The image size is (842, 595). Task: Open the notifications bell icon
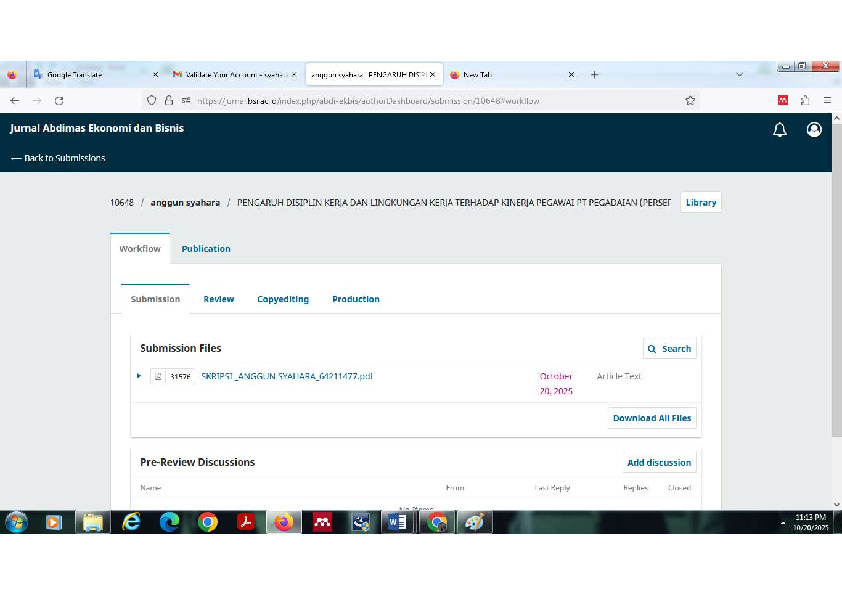[x=780, y=129]
